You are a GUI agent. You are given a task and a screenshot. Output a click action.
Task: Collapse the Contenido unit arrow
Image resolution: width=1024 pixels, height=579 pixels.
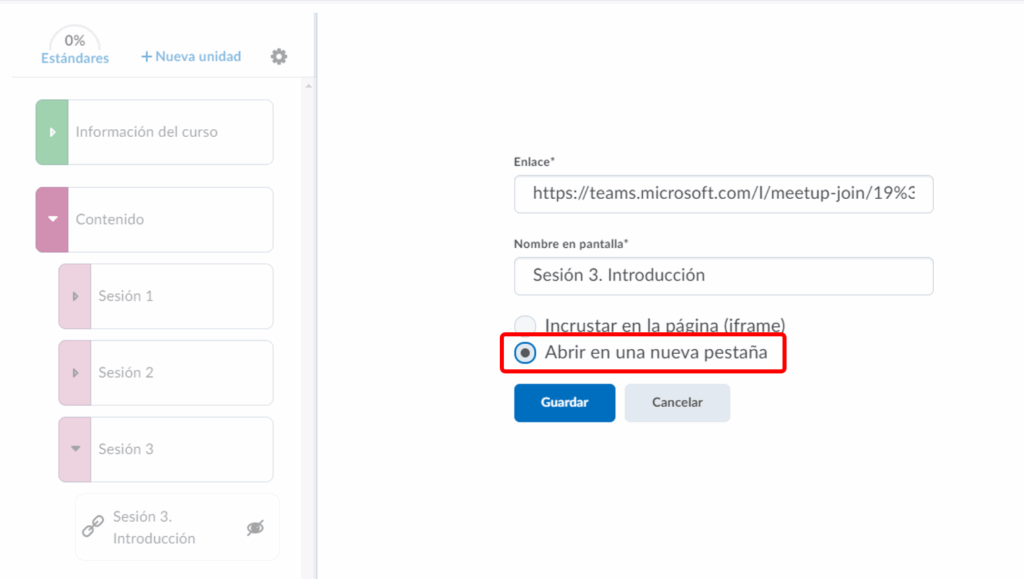(52, 219)
